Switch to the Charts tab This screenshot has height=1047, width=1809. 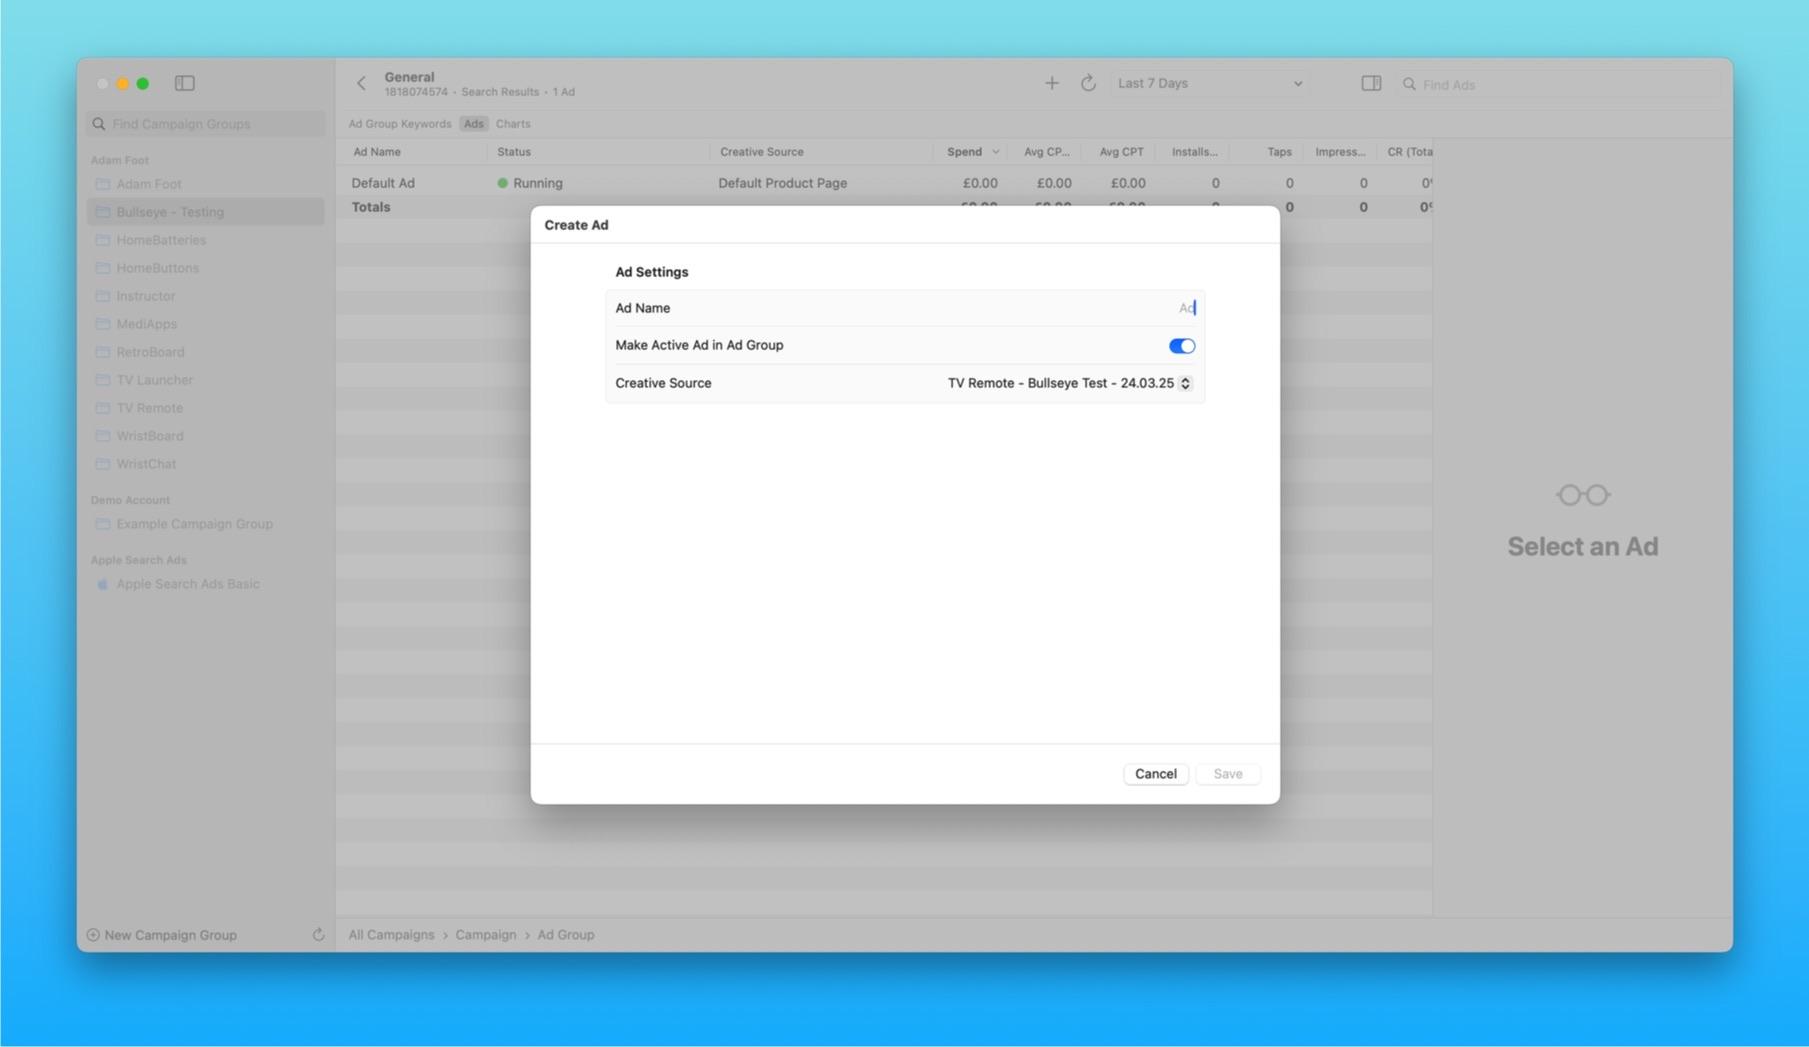[x=513, y=124]
